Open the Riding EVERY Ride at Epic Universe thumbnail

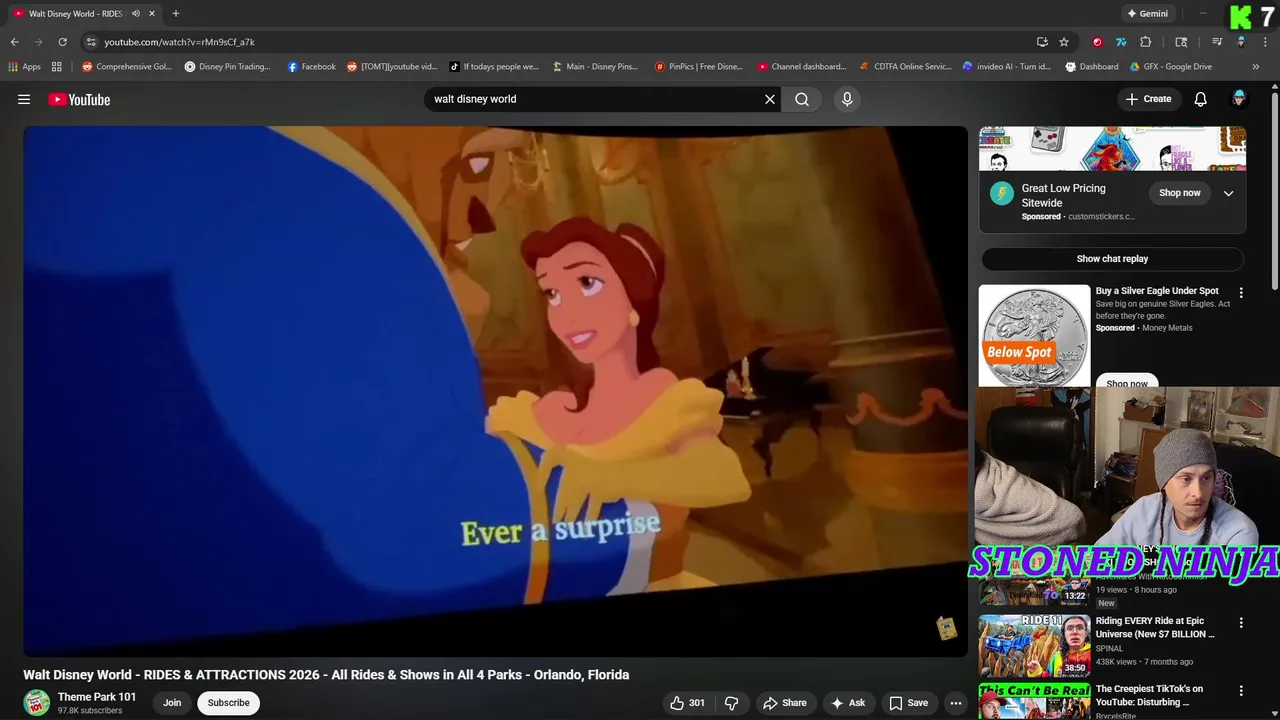(1034, 645)
